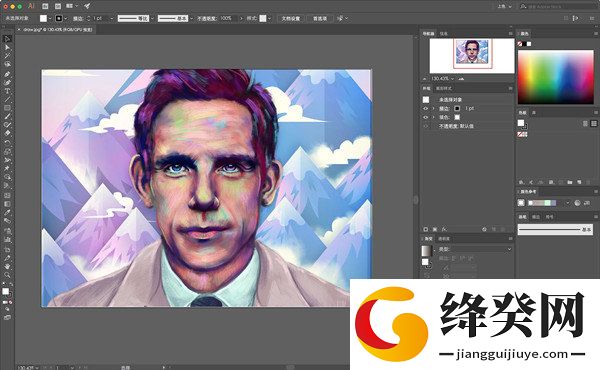Click the control bar stroke color swatch
Screen dimensions: 600x370
(59, 18)
